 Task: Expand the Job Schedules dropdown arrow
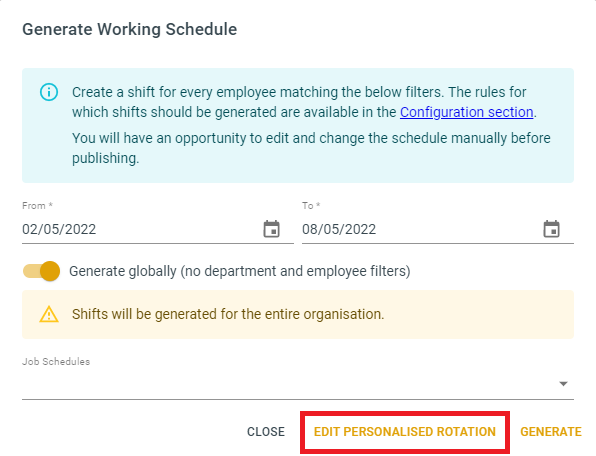pyautogui.click(x=563, y=384)
